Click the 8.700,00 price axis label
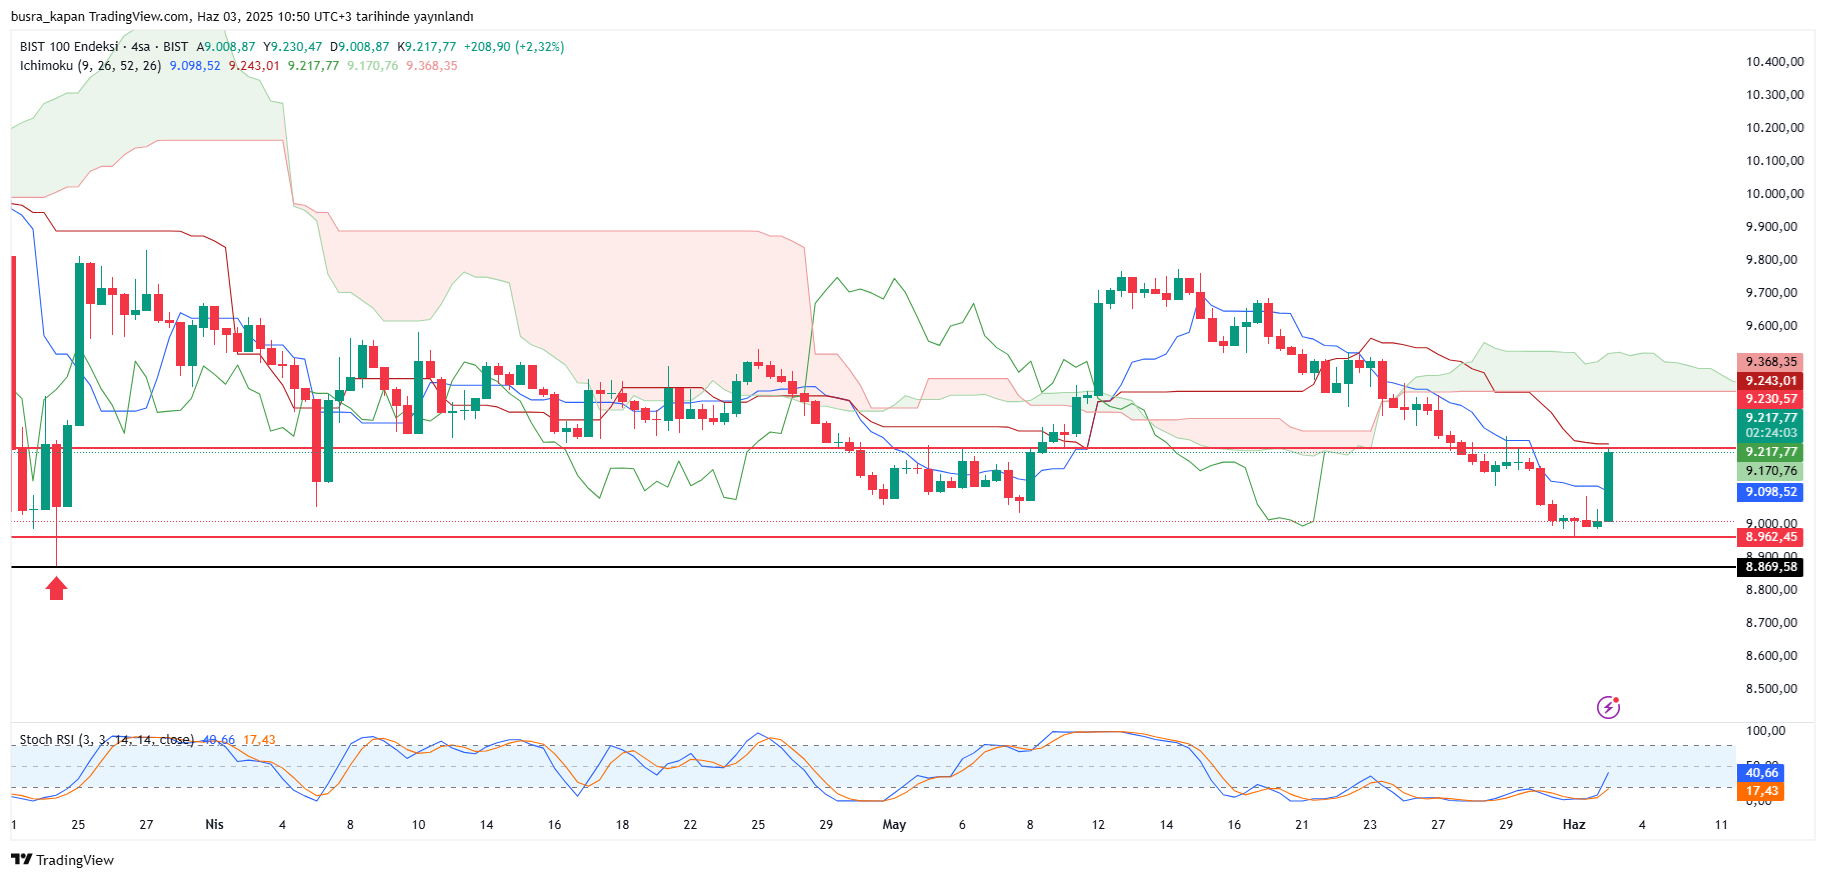Image resolution: width=1826 pixels, height=879 pixels. 1771,623
